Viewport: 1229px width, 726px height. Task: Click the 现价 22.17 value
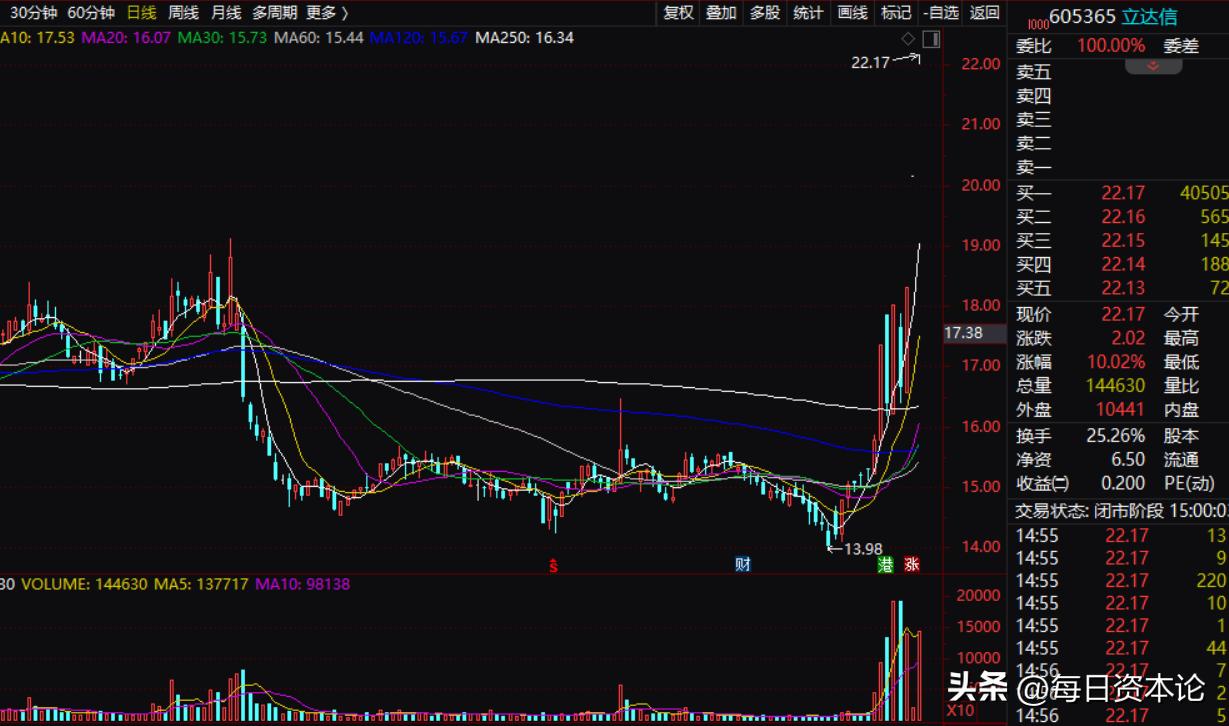[x=1123, y=314]
